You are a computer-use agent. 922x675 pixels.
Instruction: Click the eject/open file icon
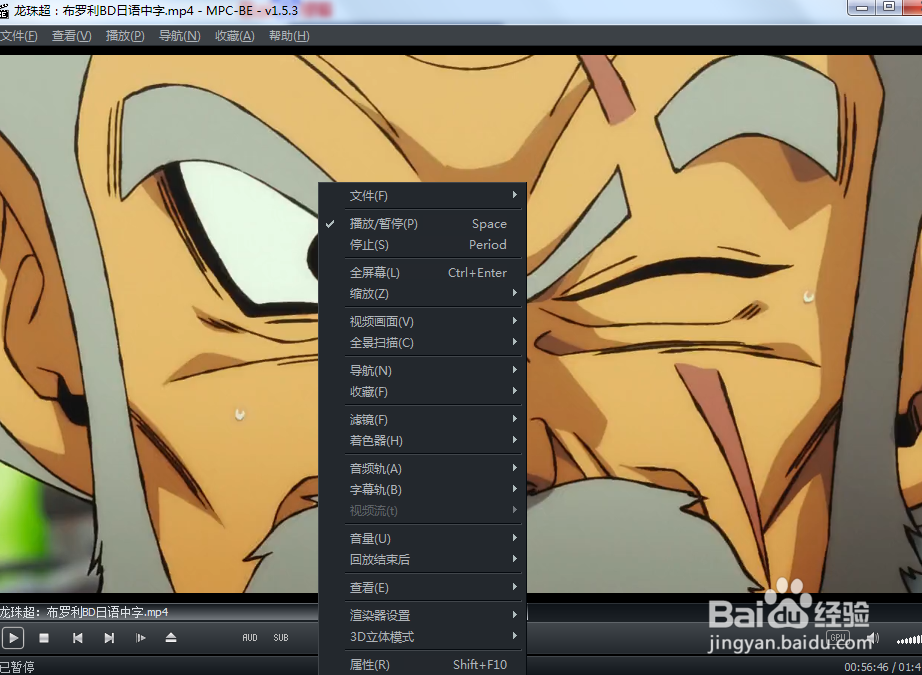tap(171, 638)
